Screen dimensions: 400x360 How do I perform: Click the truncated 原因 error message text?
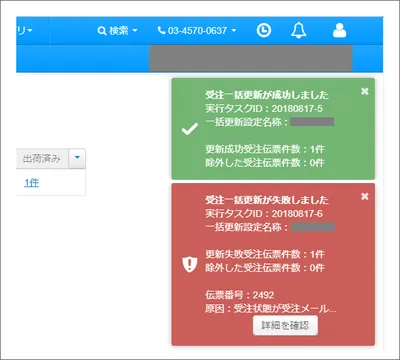tap(271, 309)
